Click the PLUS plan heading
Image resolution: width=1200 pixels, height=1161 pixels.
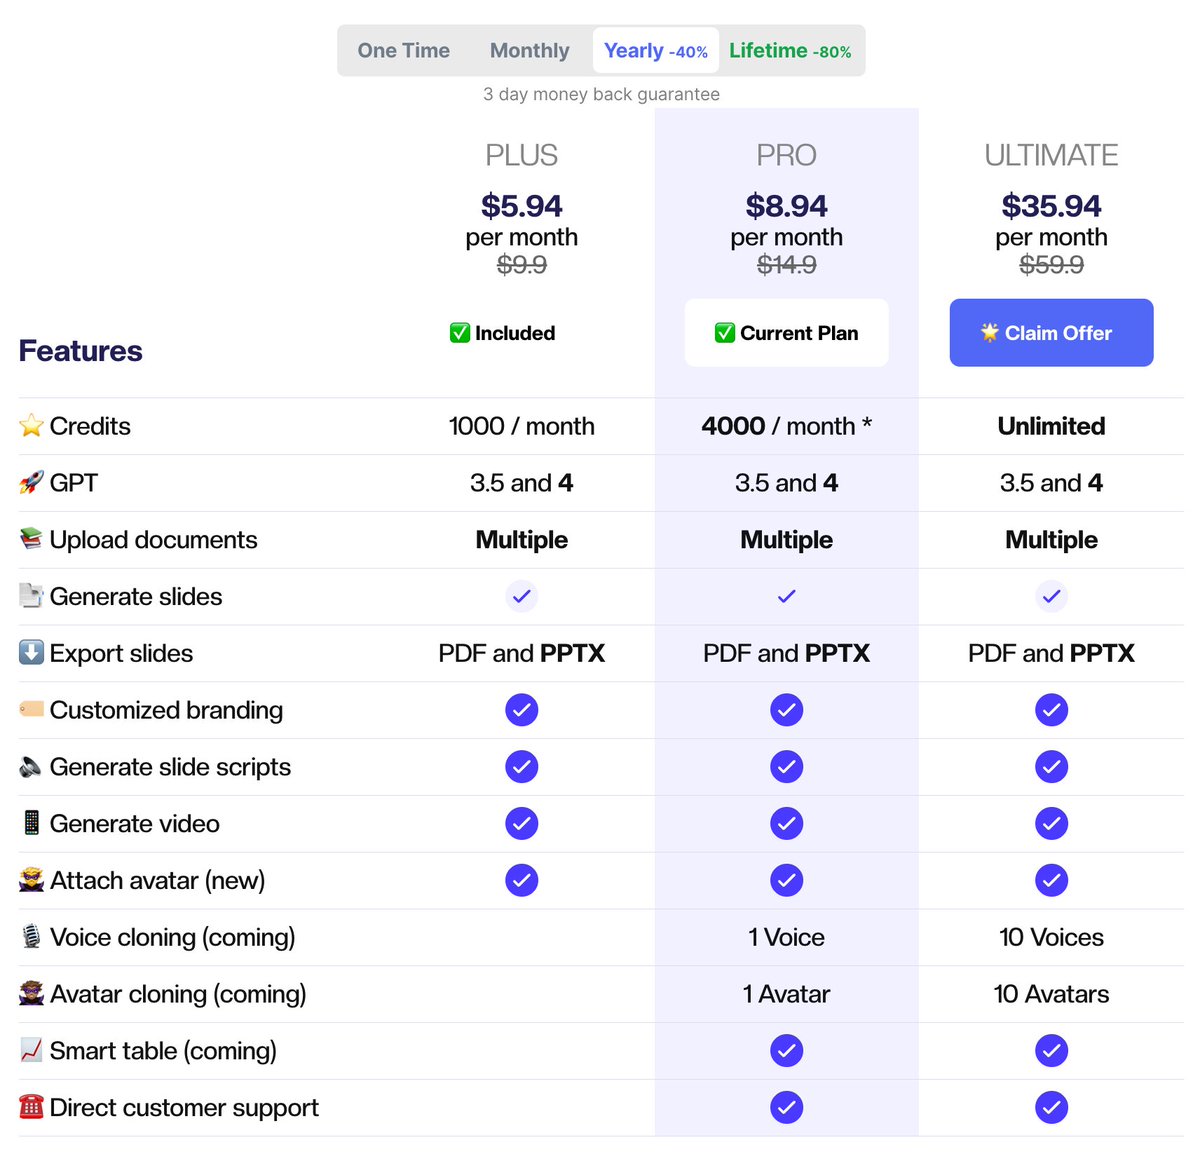[522, 155]
